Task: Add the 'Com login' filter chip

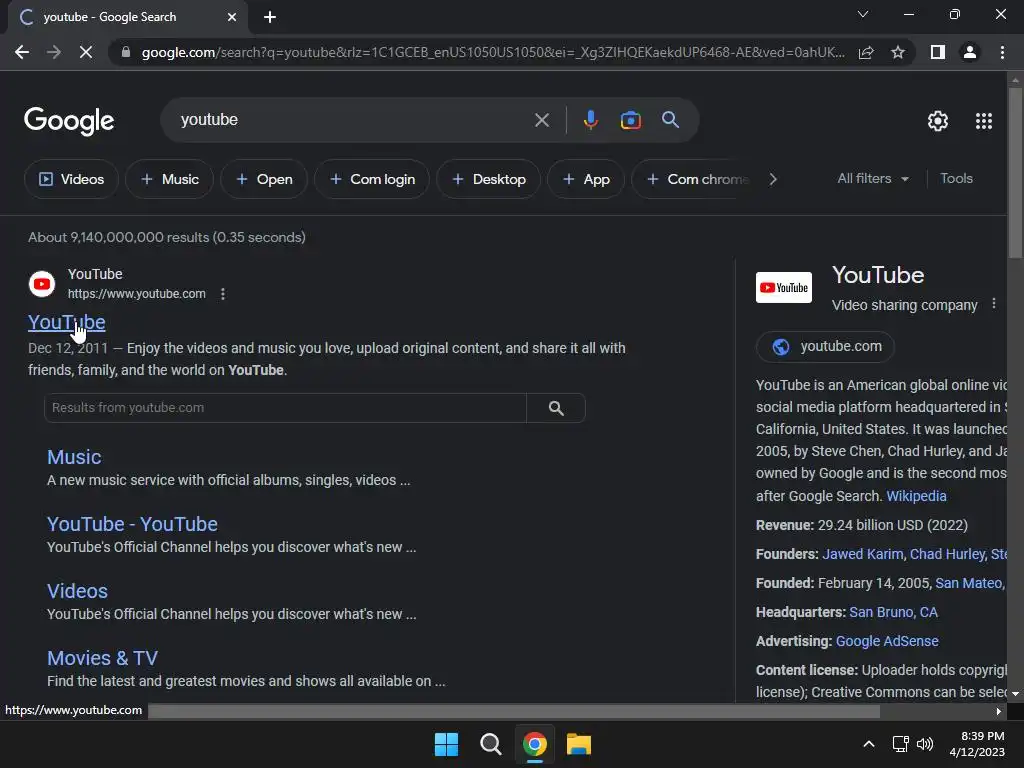Action: tap(372, 179)
